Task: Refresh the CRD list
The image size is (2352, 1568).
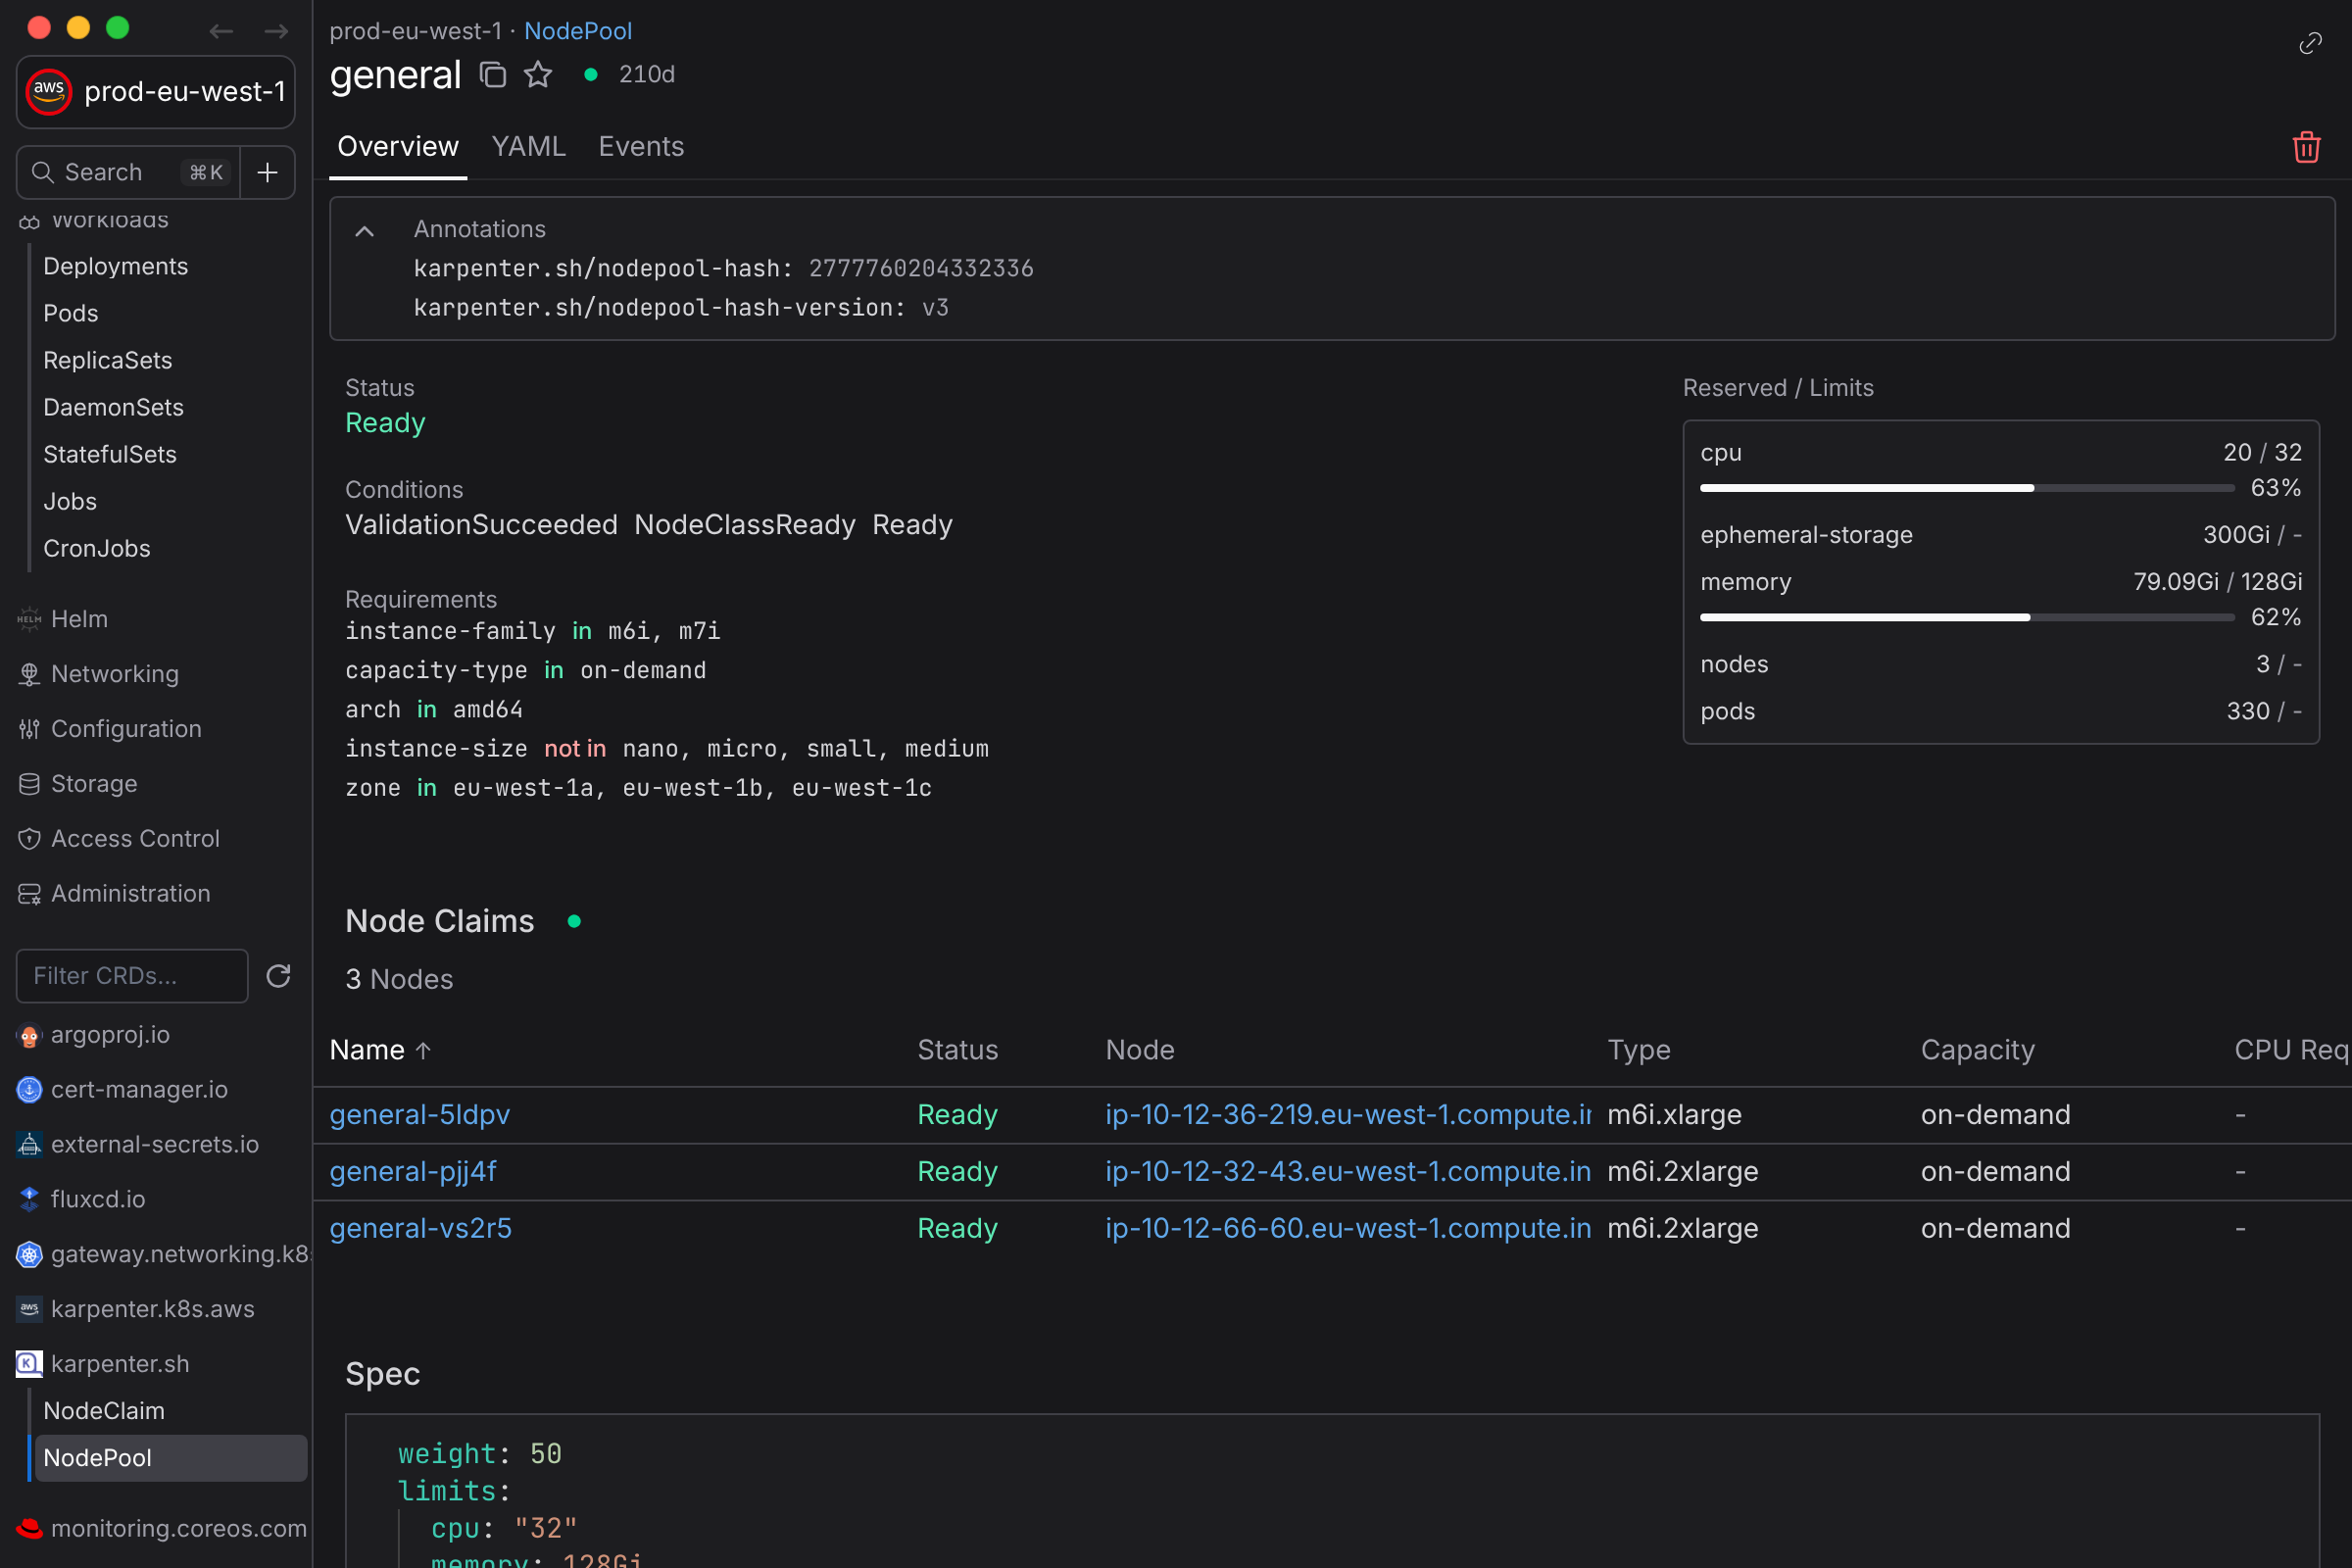Action: 278,976
